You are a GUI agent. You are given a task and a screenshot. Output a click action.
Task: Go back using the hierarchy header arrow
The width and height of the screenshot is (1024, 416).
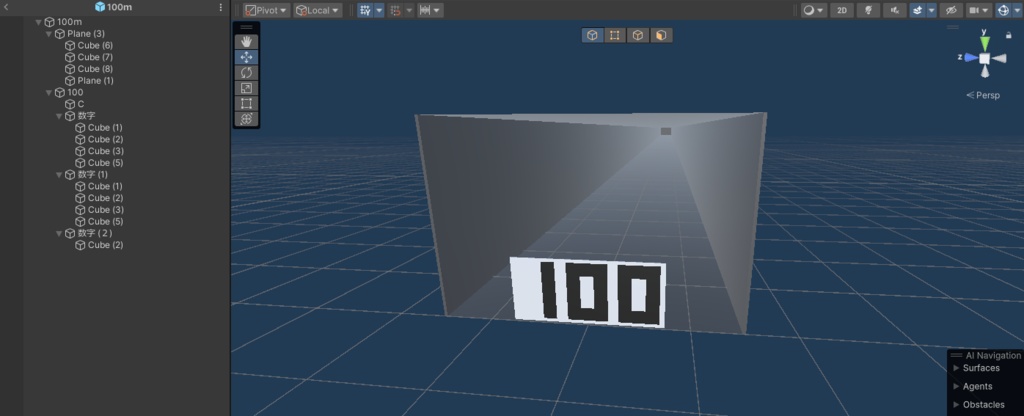6,7
